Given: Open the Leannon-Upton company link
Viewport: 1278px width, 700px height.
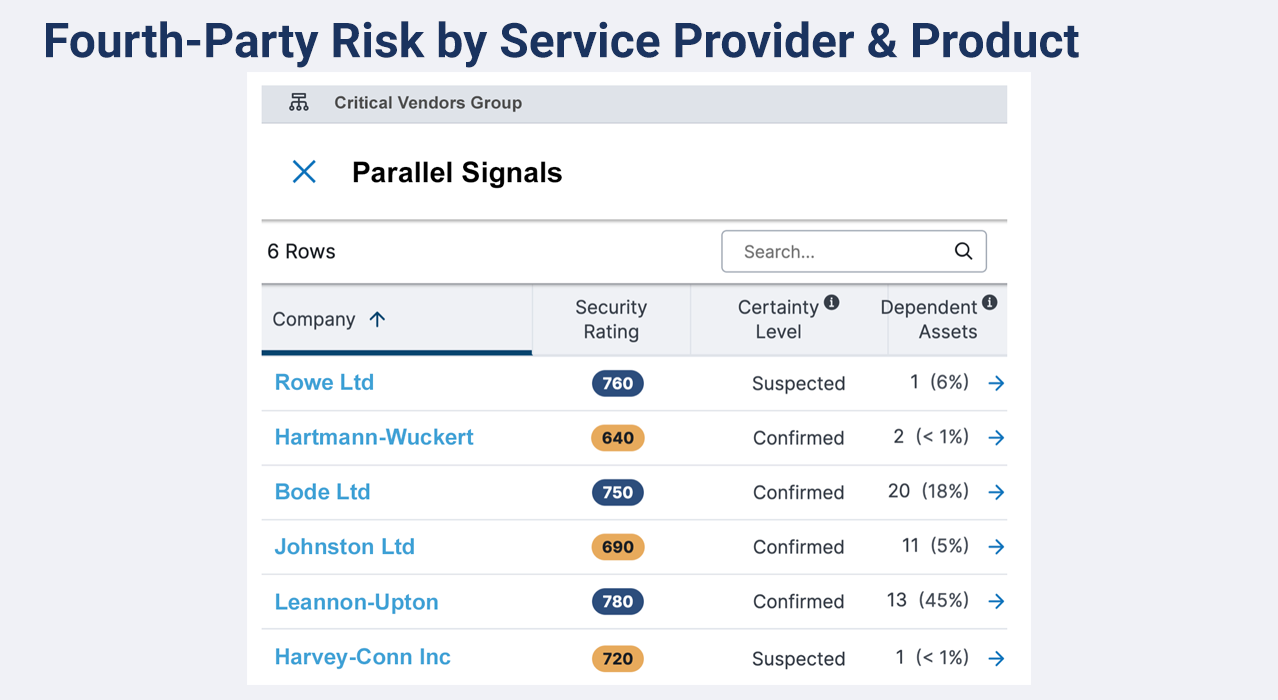Looking at the screenshot, I should point(356,602).
